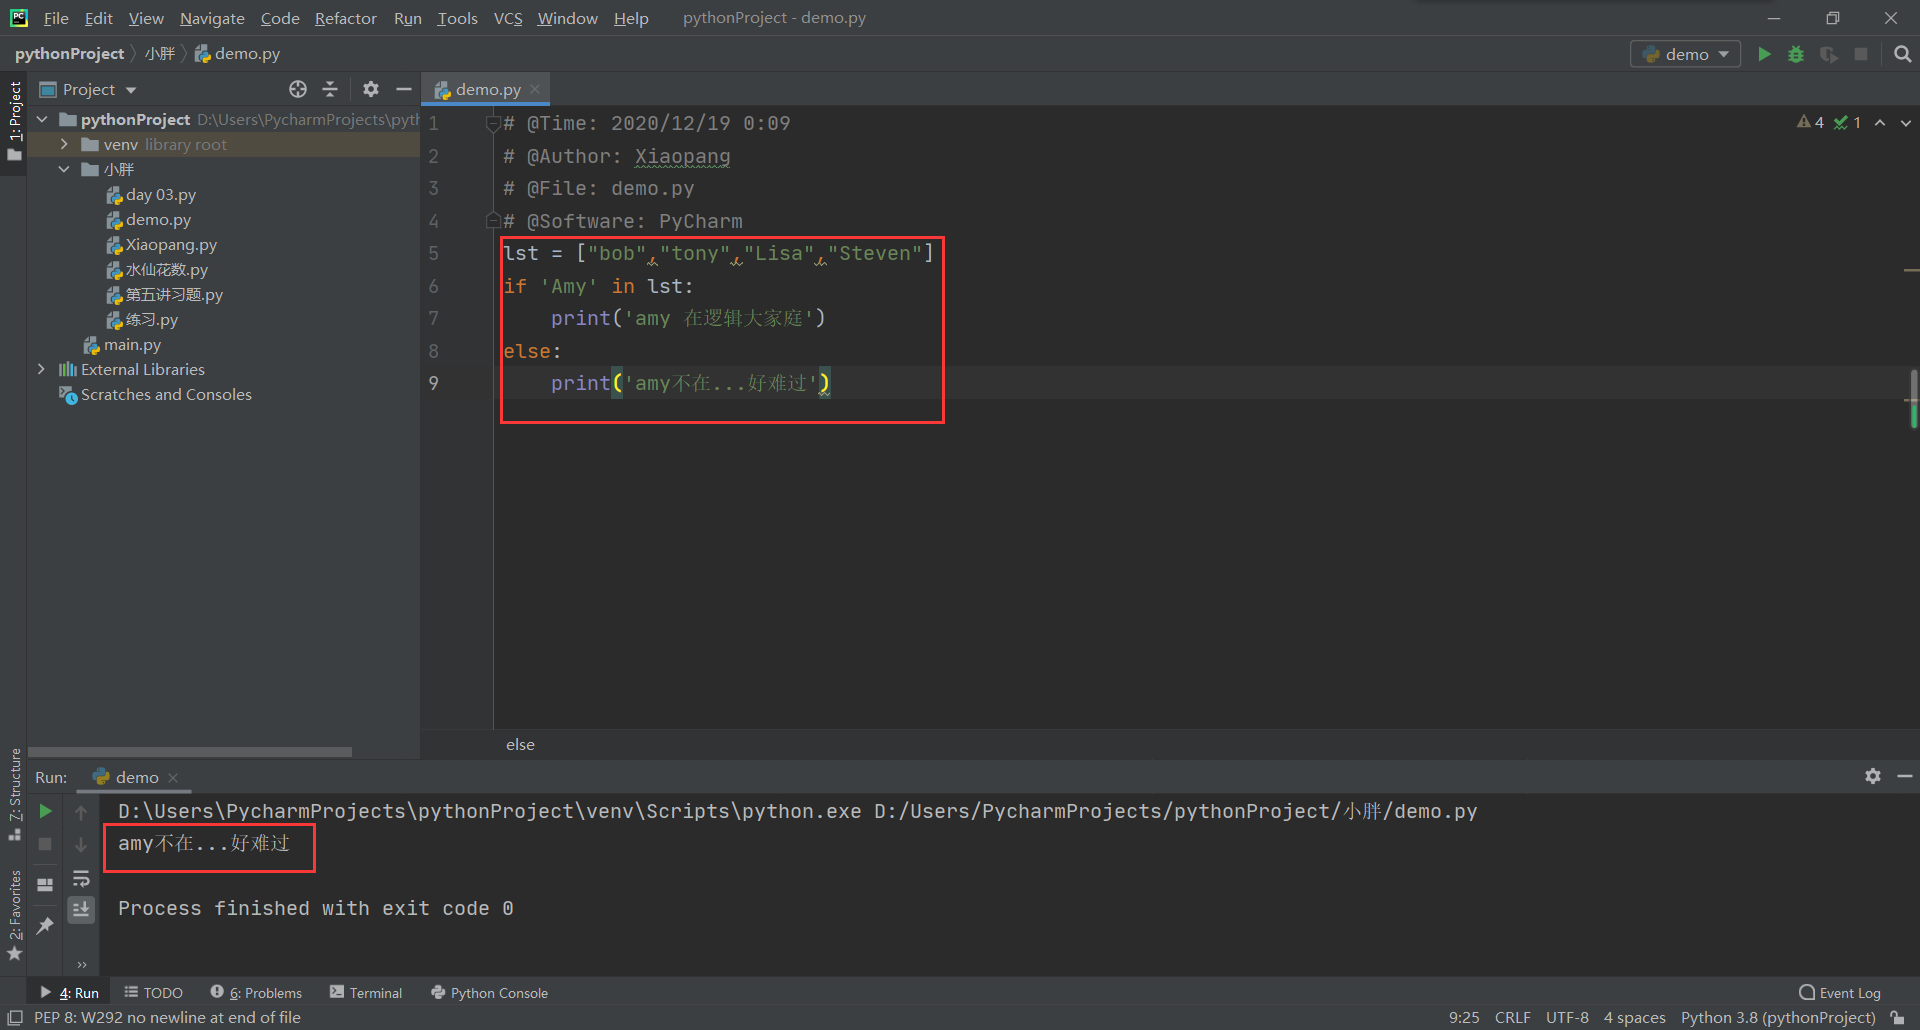Screen dimensions: 1920x1030
Task: Click the 小胖 breadcrumb in navigation bar
Action: (x=159, y=54)
